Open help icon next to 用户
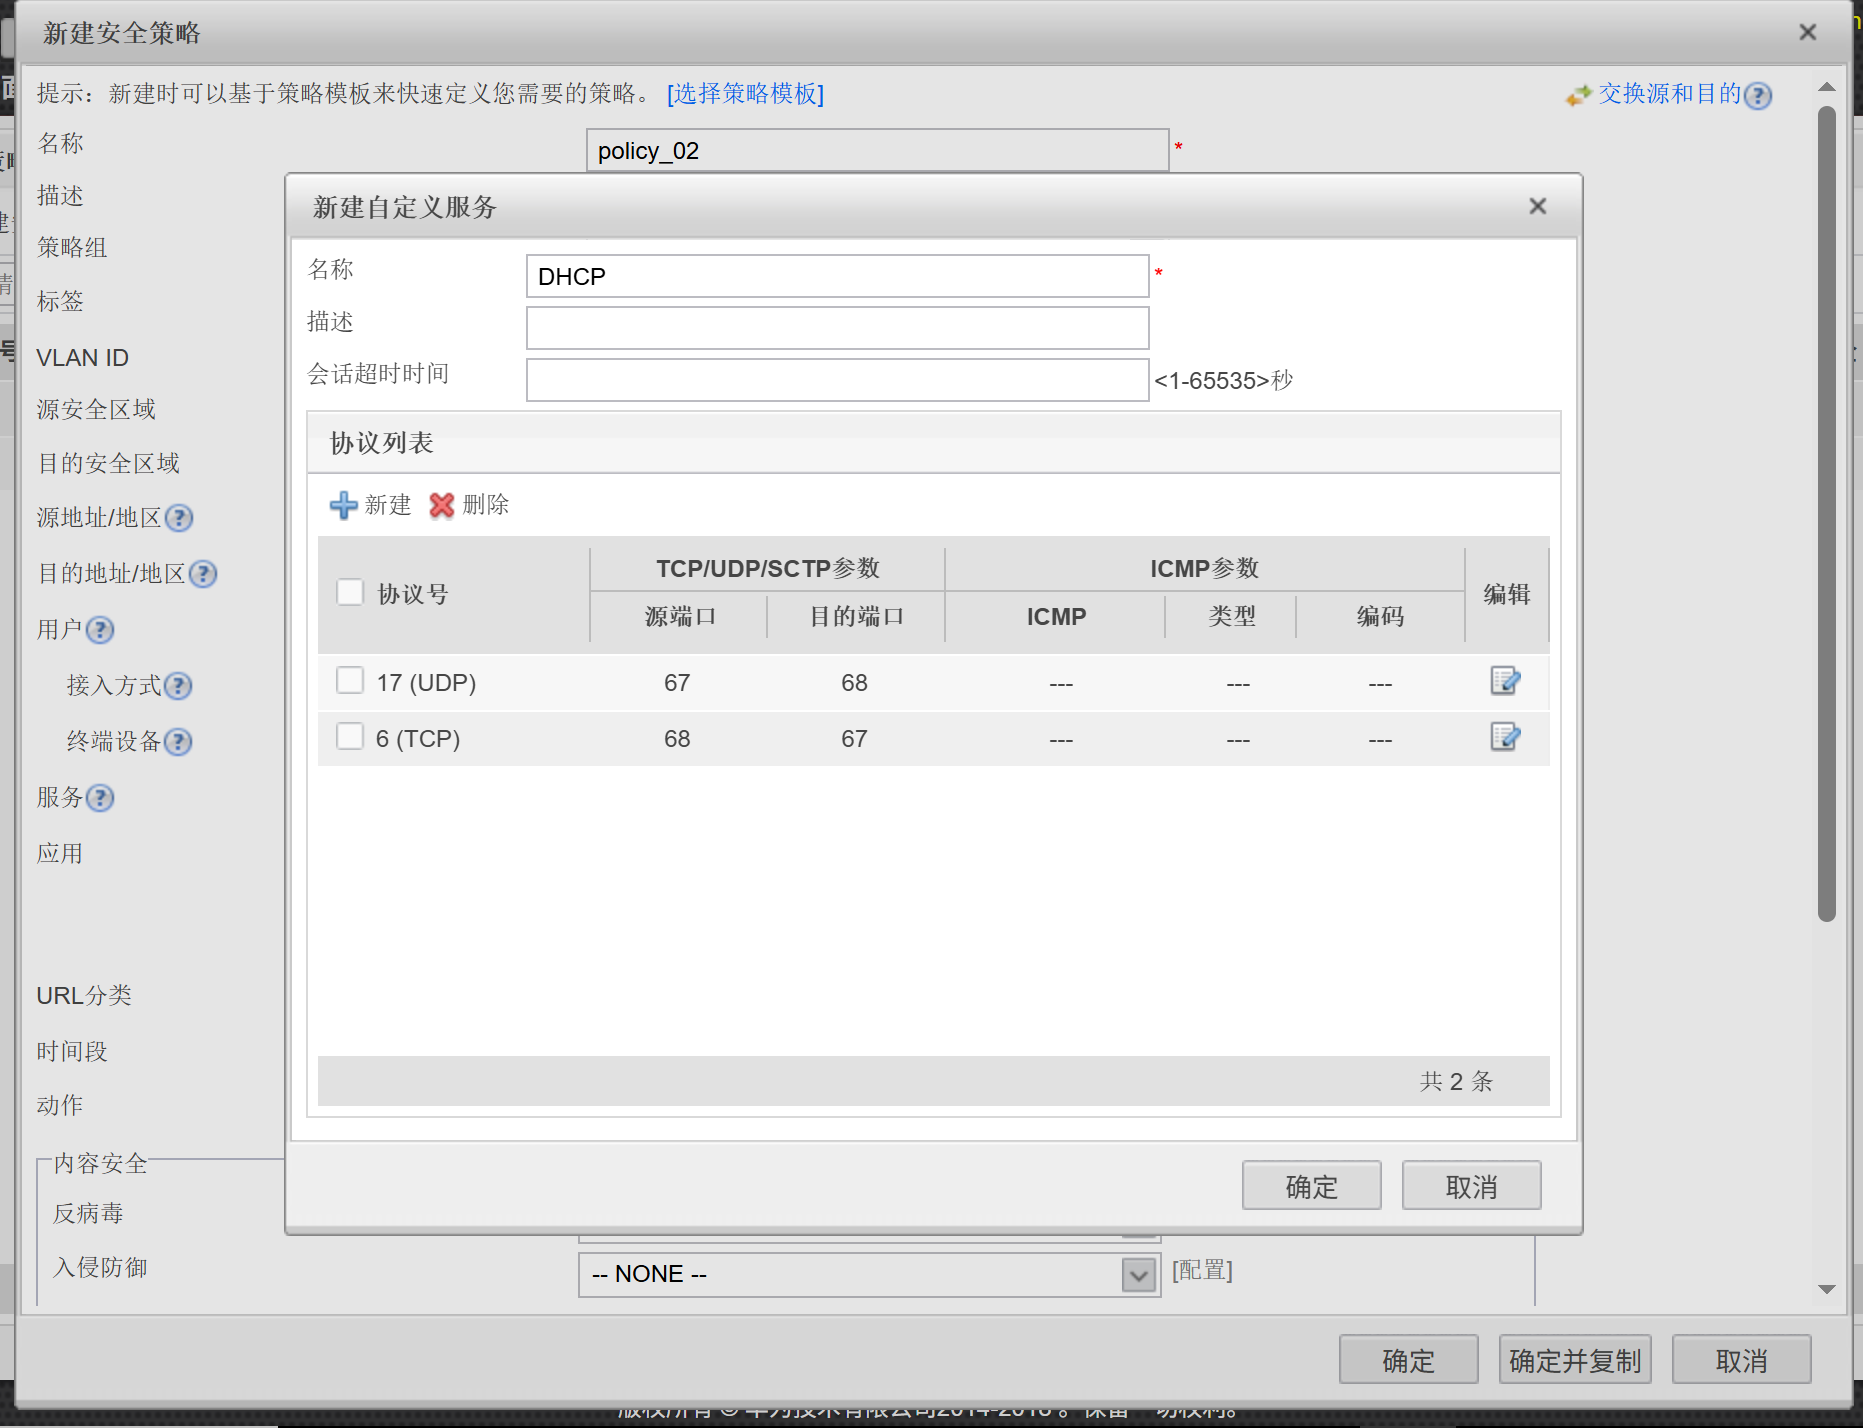Image resolution: width=1863 pixels, height=1428 pixels. pyautogui.click(x=100, y=629)
